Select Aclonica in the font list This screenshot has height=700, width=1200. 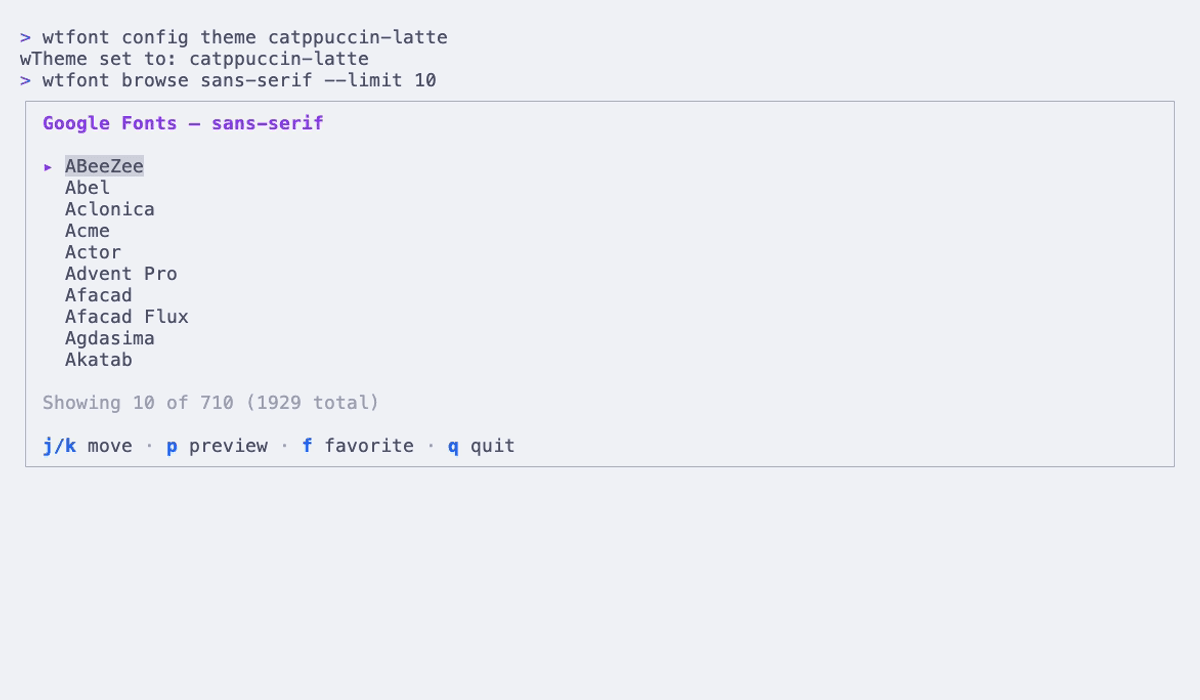click(x=110, y=209)
